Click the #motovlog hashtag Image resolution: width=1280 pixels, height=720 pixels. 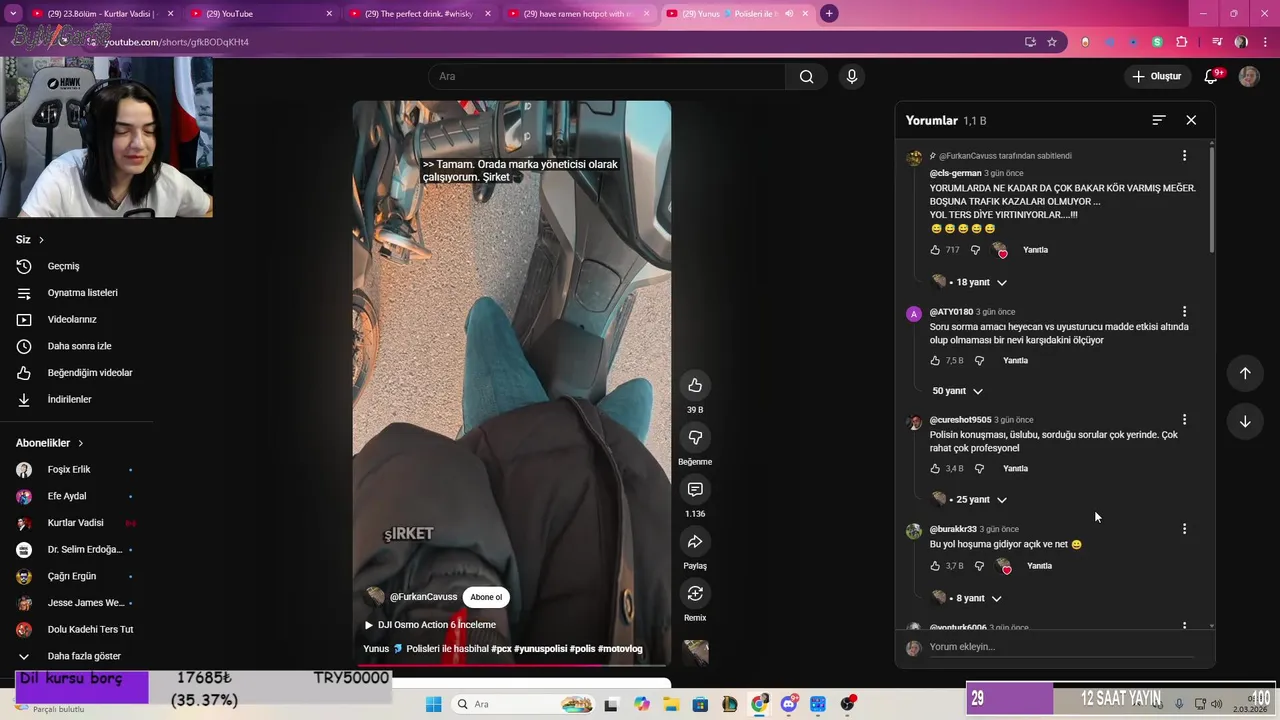coord(621,649)
